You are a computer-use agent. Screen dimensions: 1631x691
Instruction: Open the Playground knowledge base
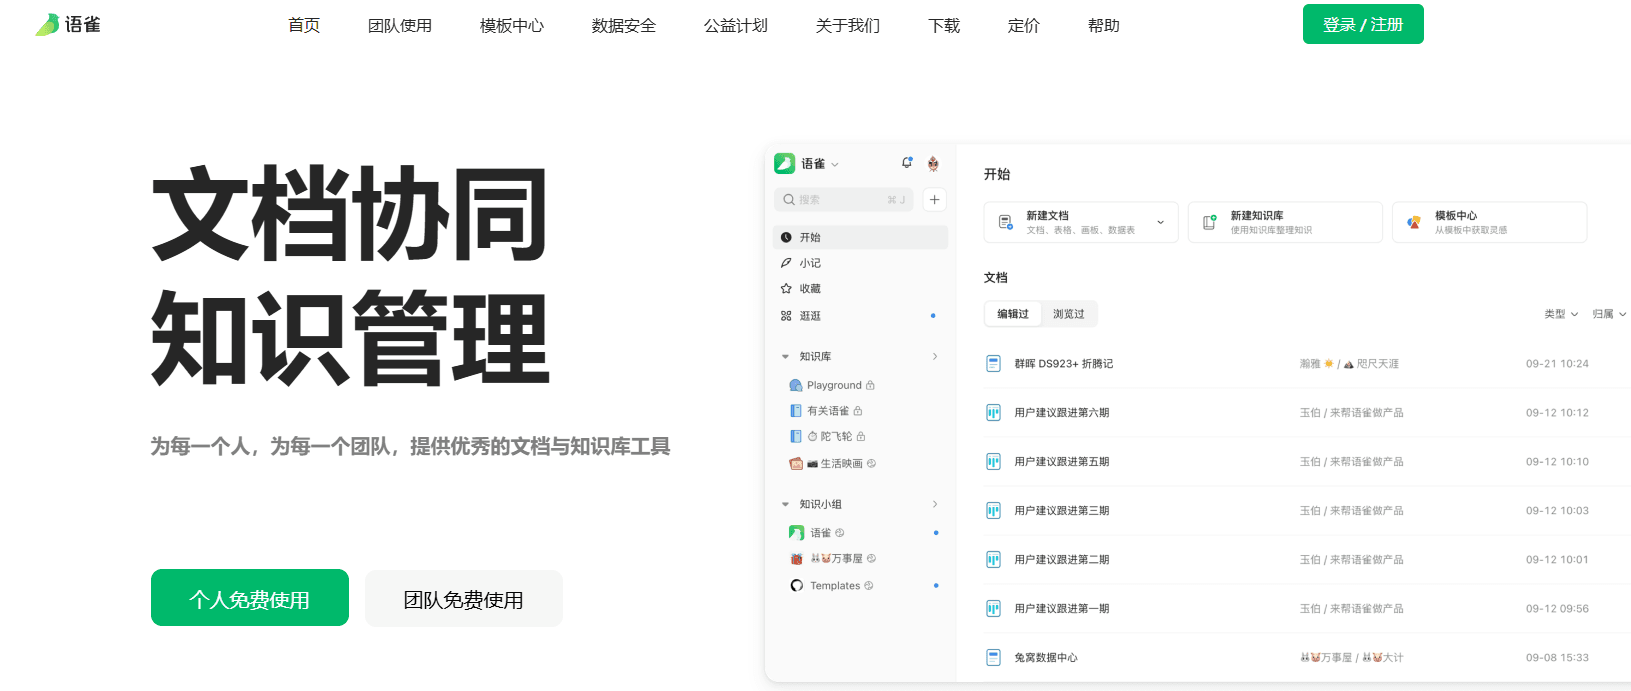pos(832,385)
